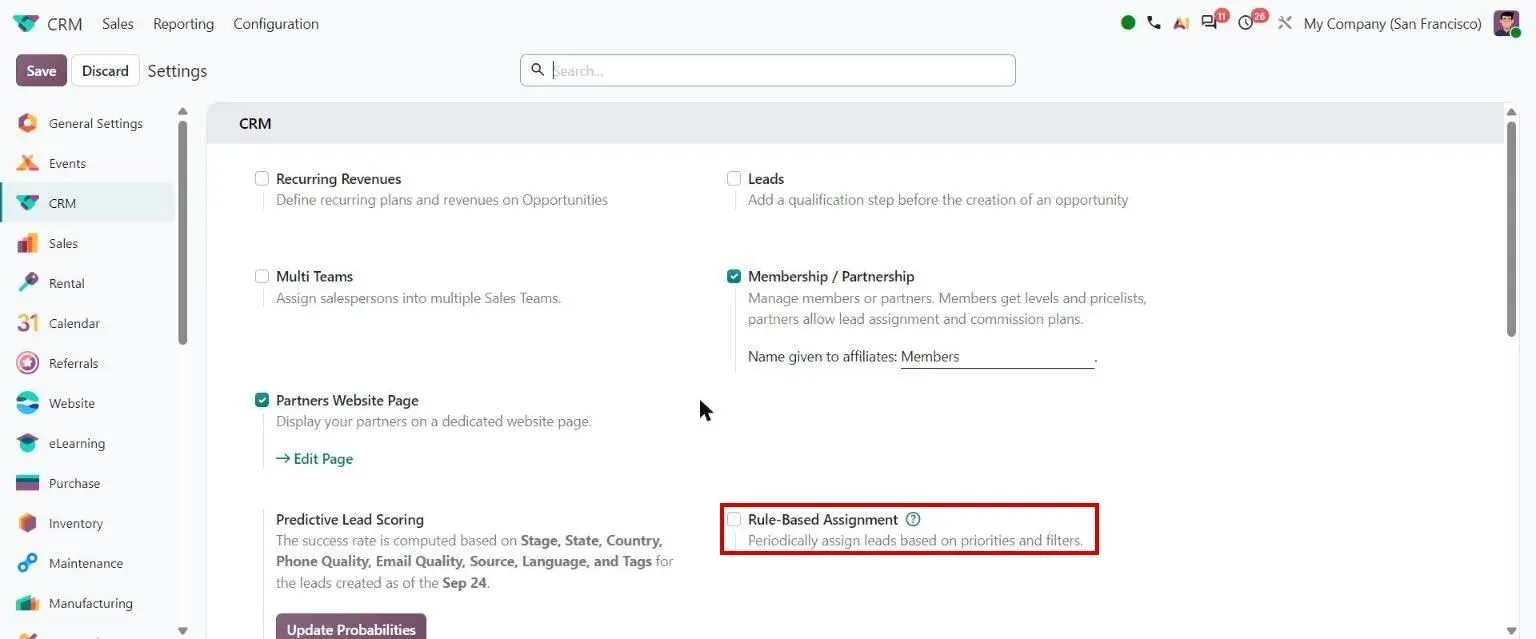The width and height of the screenshot is (1536, 639).
Task: Click the Recurring Revenues label
Action: pos(338,178)
